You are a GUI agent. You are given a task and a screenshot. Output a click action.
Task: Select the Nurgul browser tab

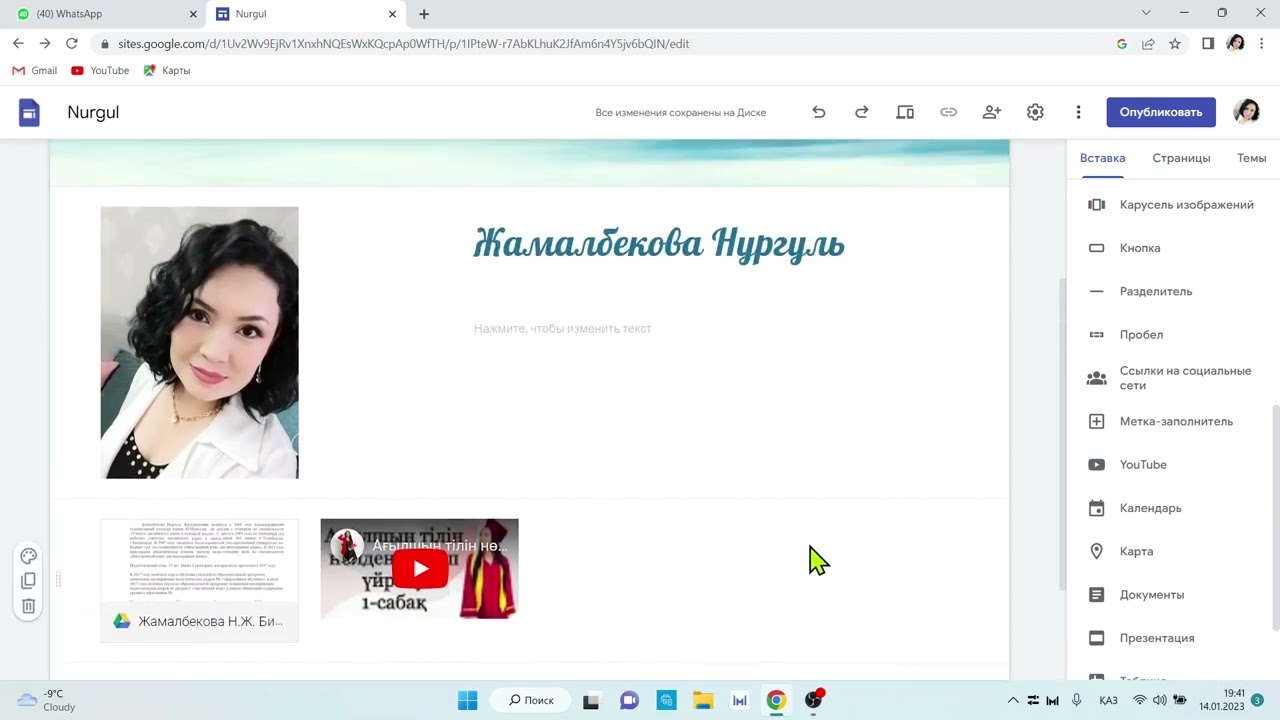click(x=306, y=14)
